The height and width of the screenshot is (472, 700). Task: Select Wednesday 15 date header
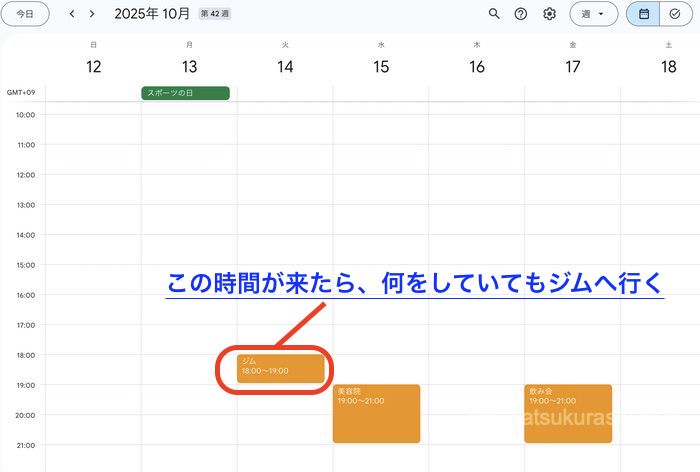tap(381, 66)
